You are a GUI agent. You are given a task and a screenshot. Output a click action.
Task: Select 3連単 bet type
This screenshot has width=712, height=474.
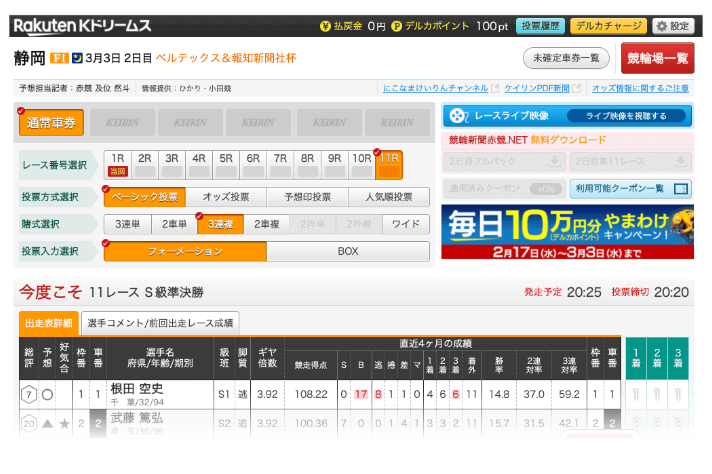click(x=128, y=224)
